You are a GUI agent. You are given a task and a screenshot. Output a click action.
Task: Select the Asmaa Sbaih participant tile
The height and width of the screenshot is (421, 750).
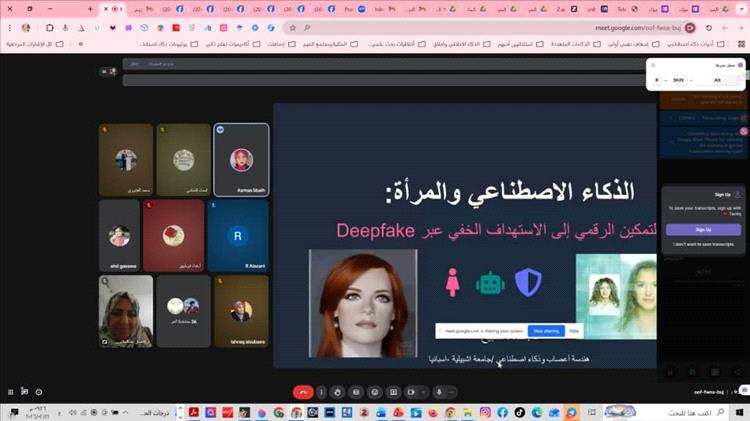[x=240, y=160]
